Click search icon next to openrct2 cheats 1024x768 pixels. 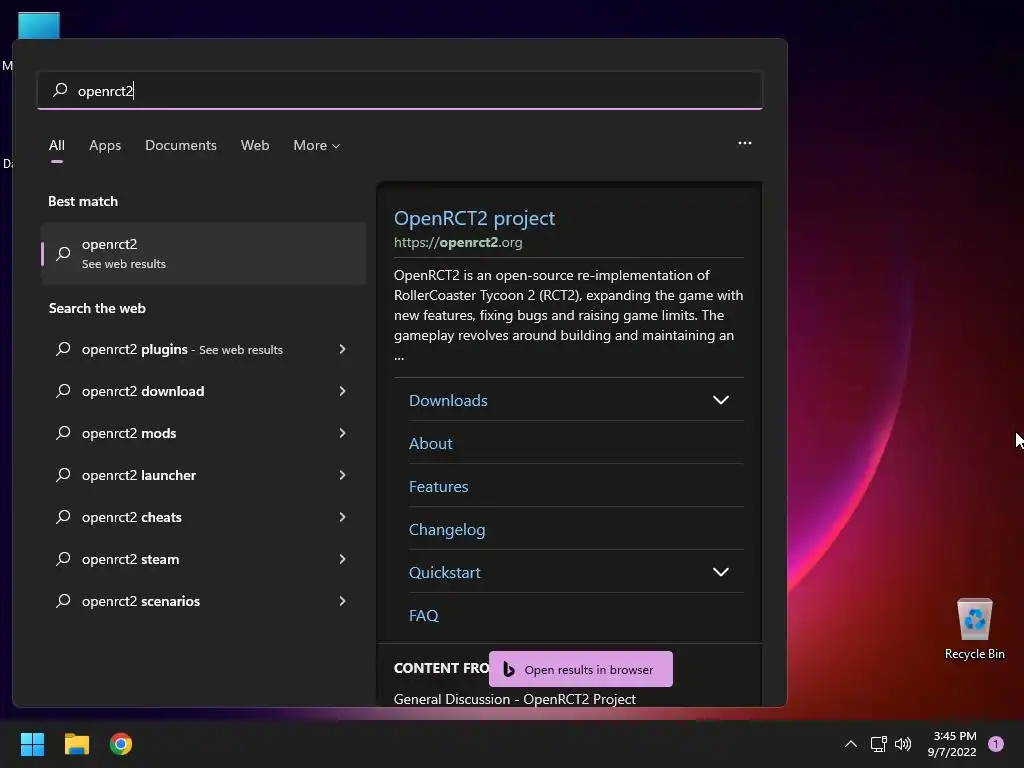coord(63,517)
